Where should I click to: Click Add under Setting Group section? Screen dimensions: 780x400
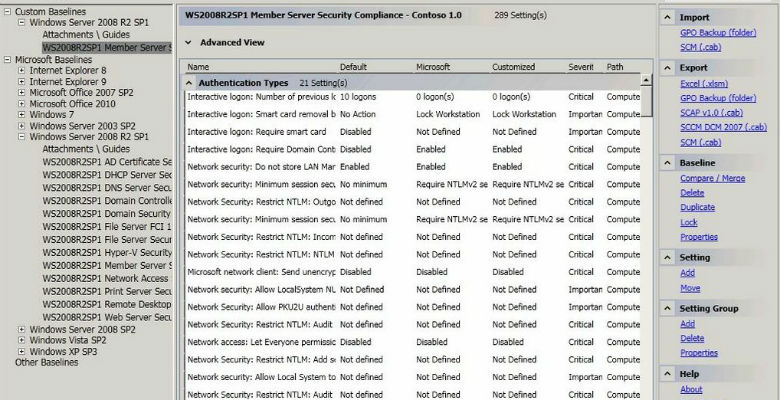(687, 324)
